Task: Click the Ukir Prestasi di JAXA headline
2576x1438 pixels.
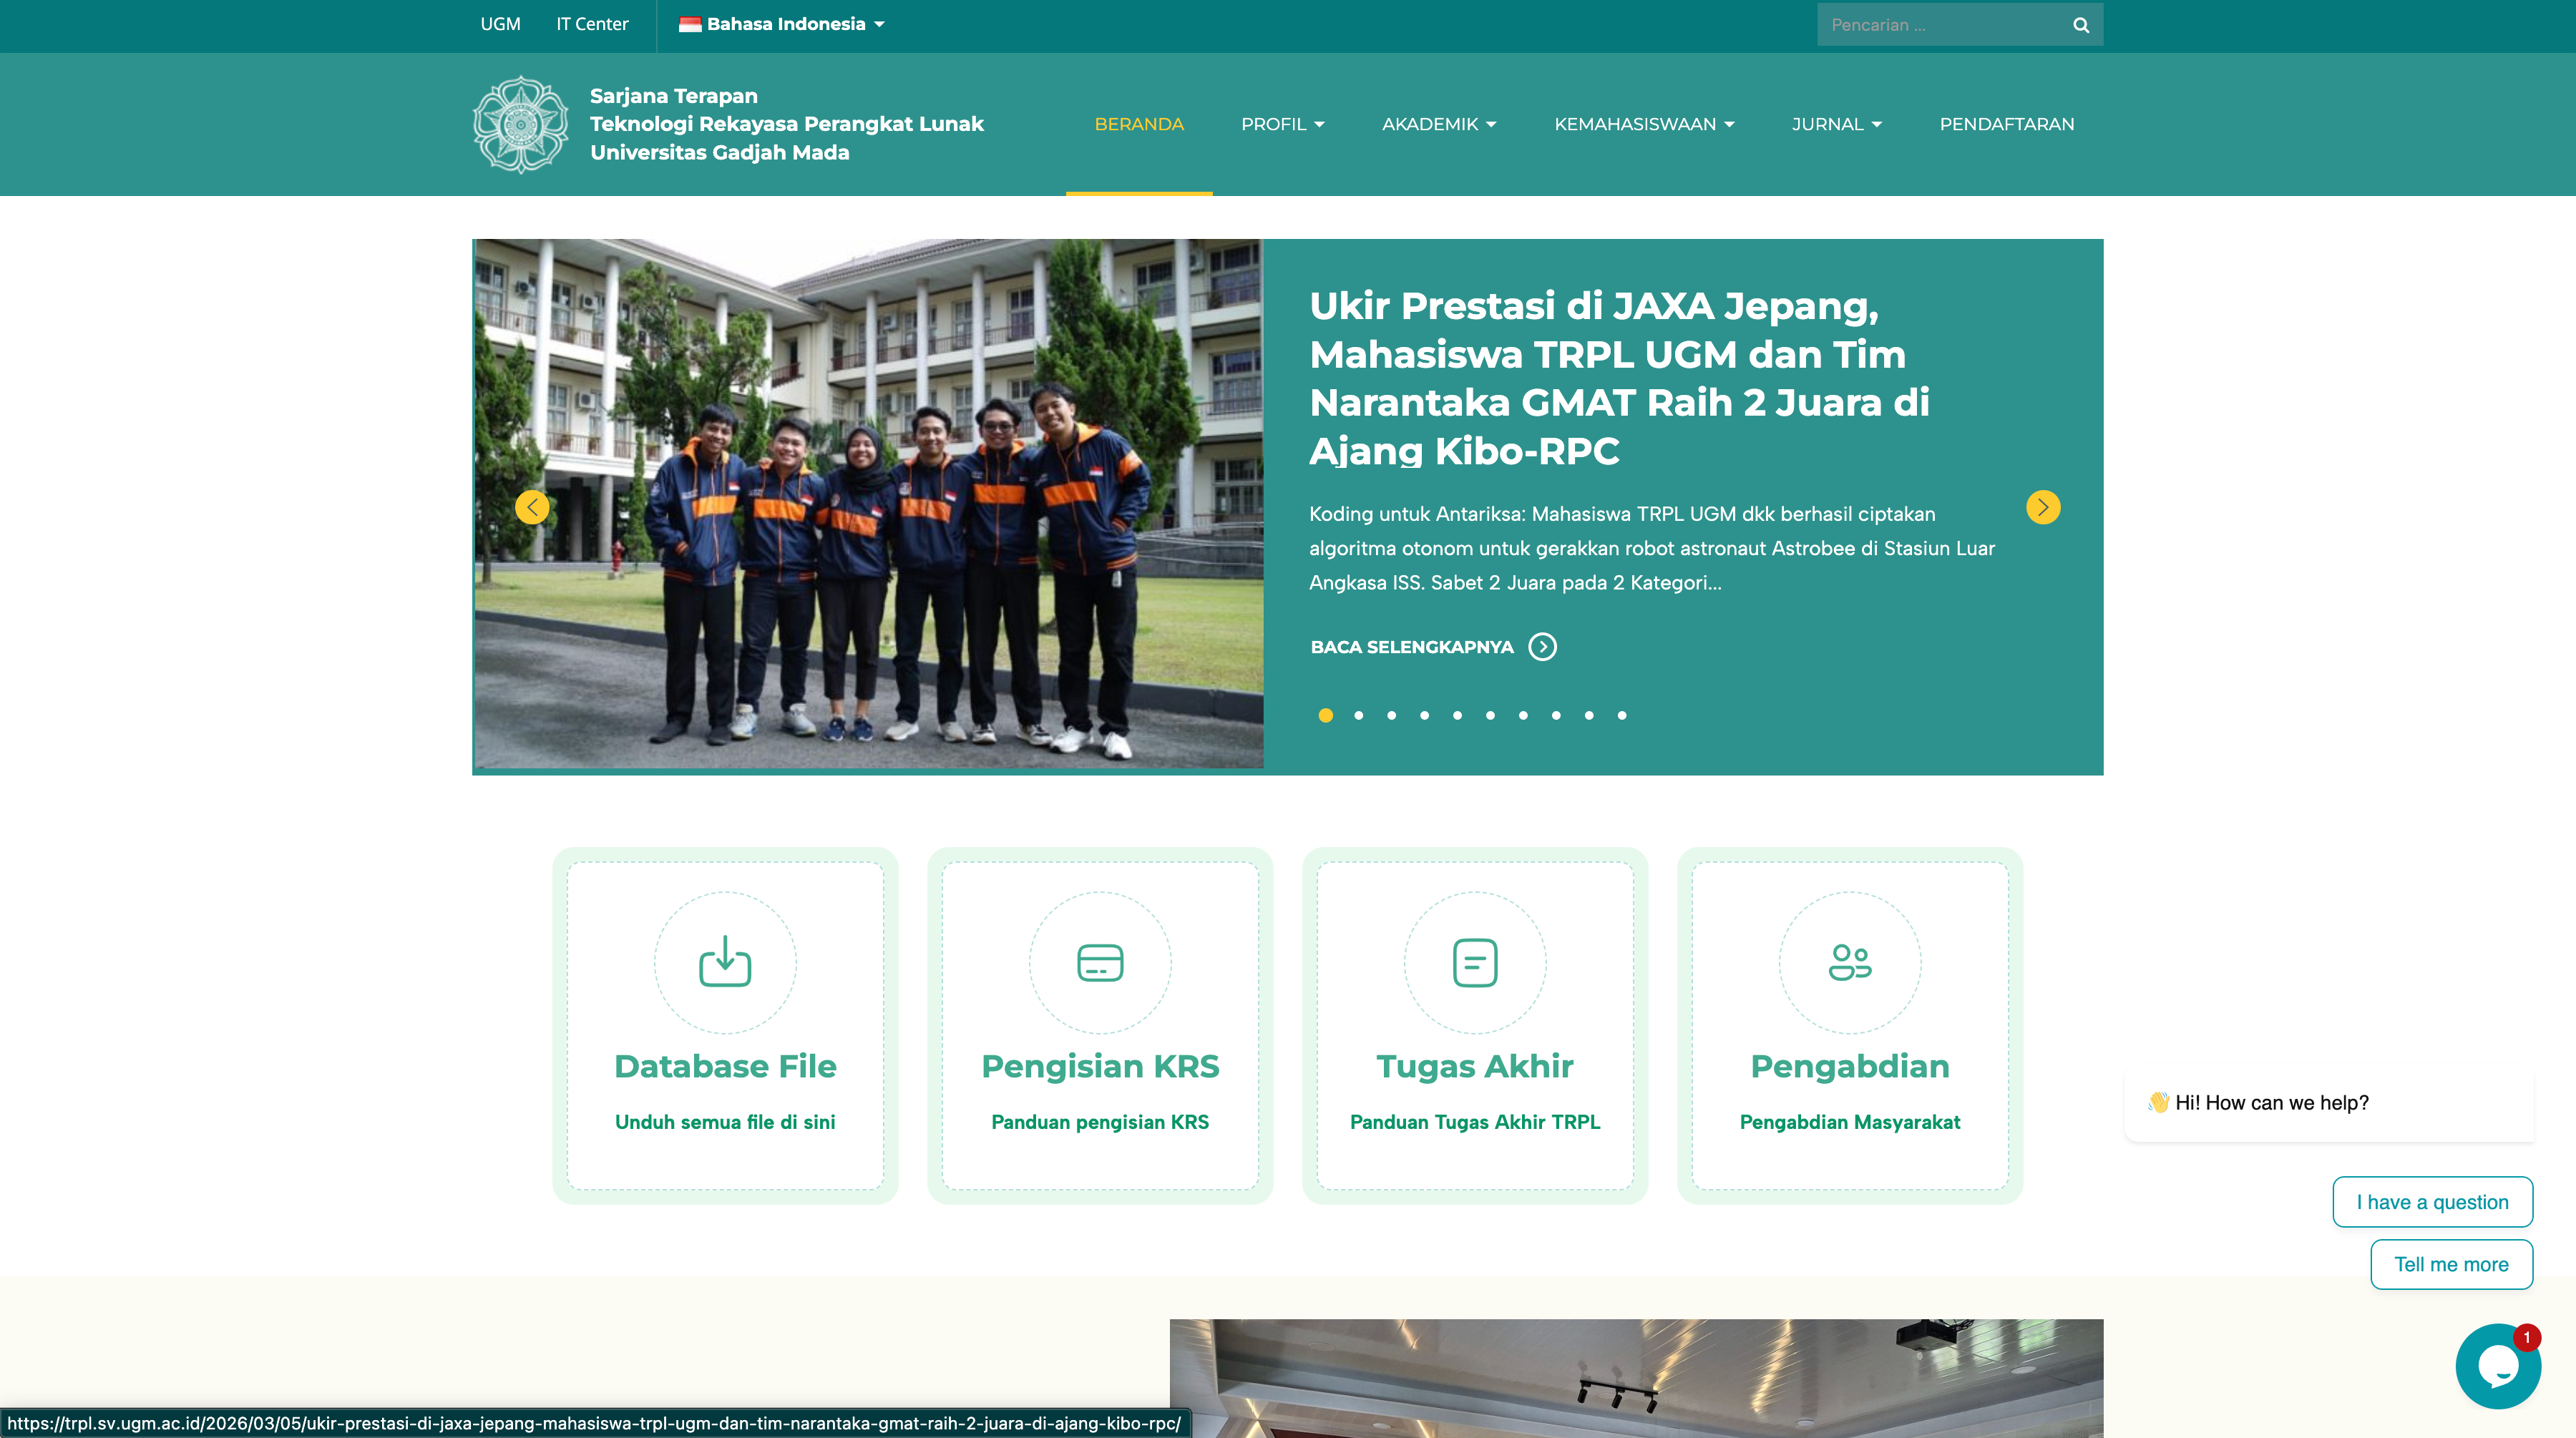Action: pos(1619,378)
